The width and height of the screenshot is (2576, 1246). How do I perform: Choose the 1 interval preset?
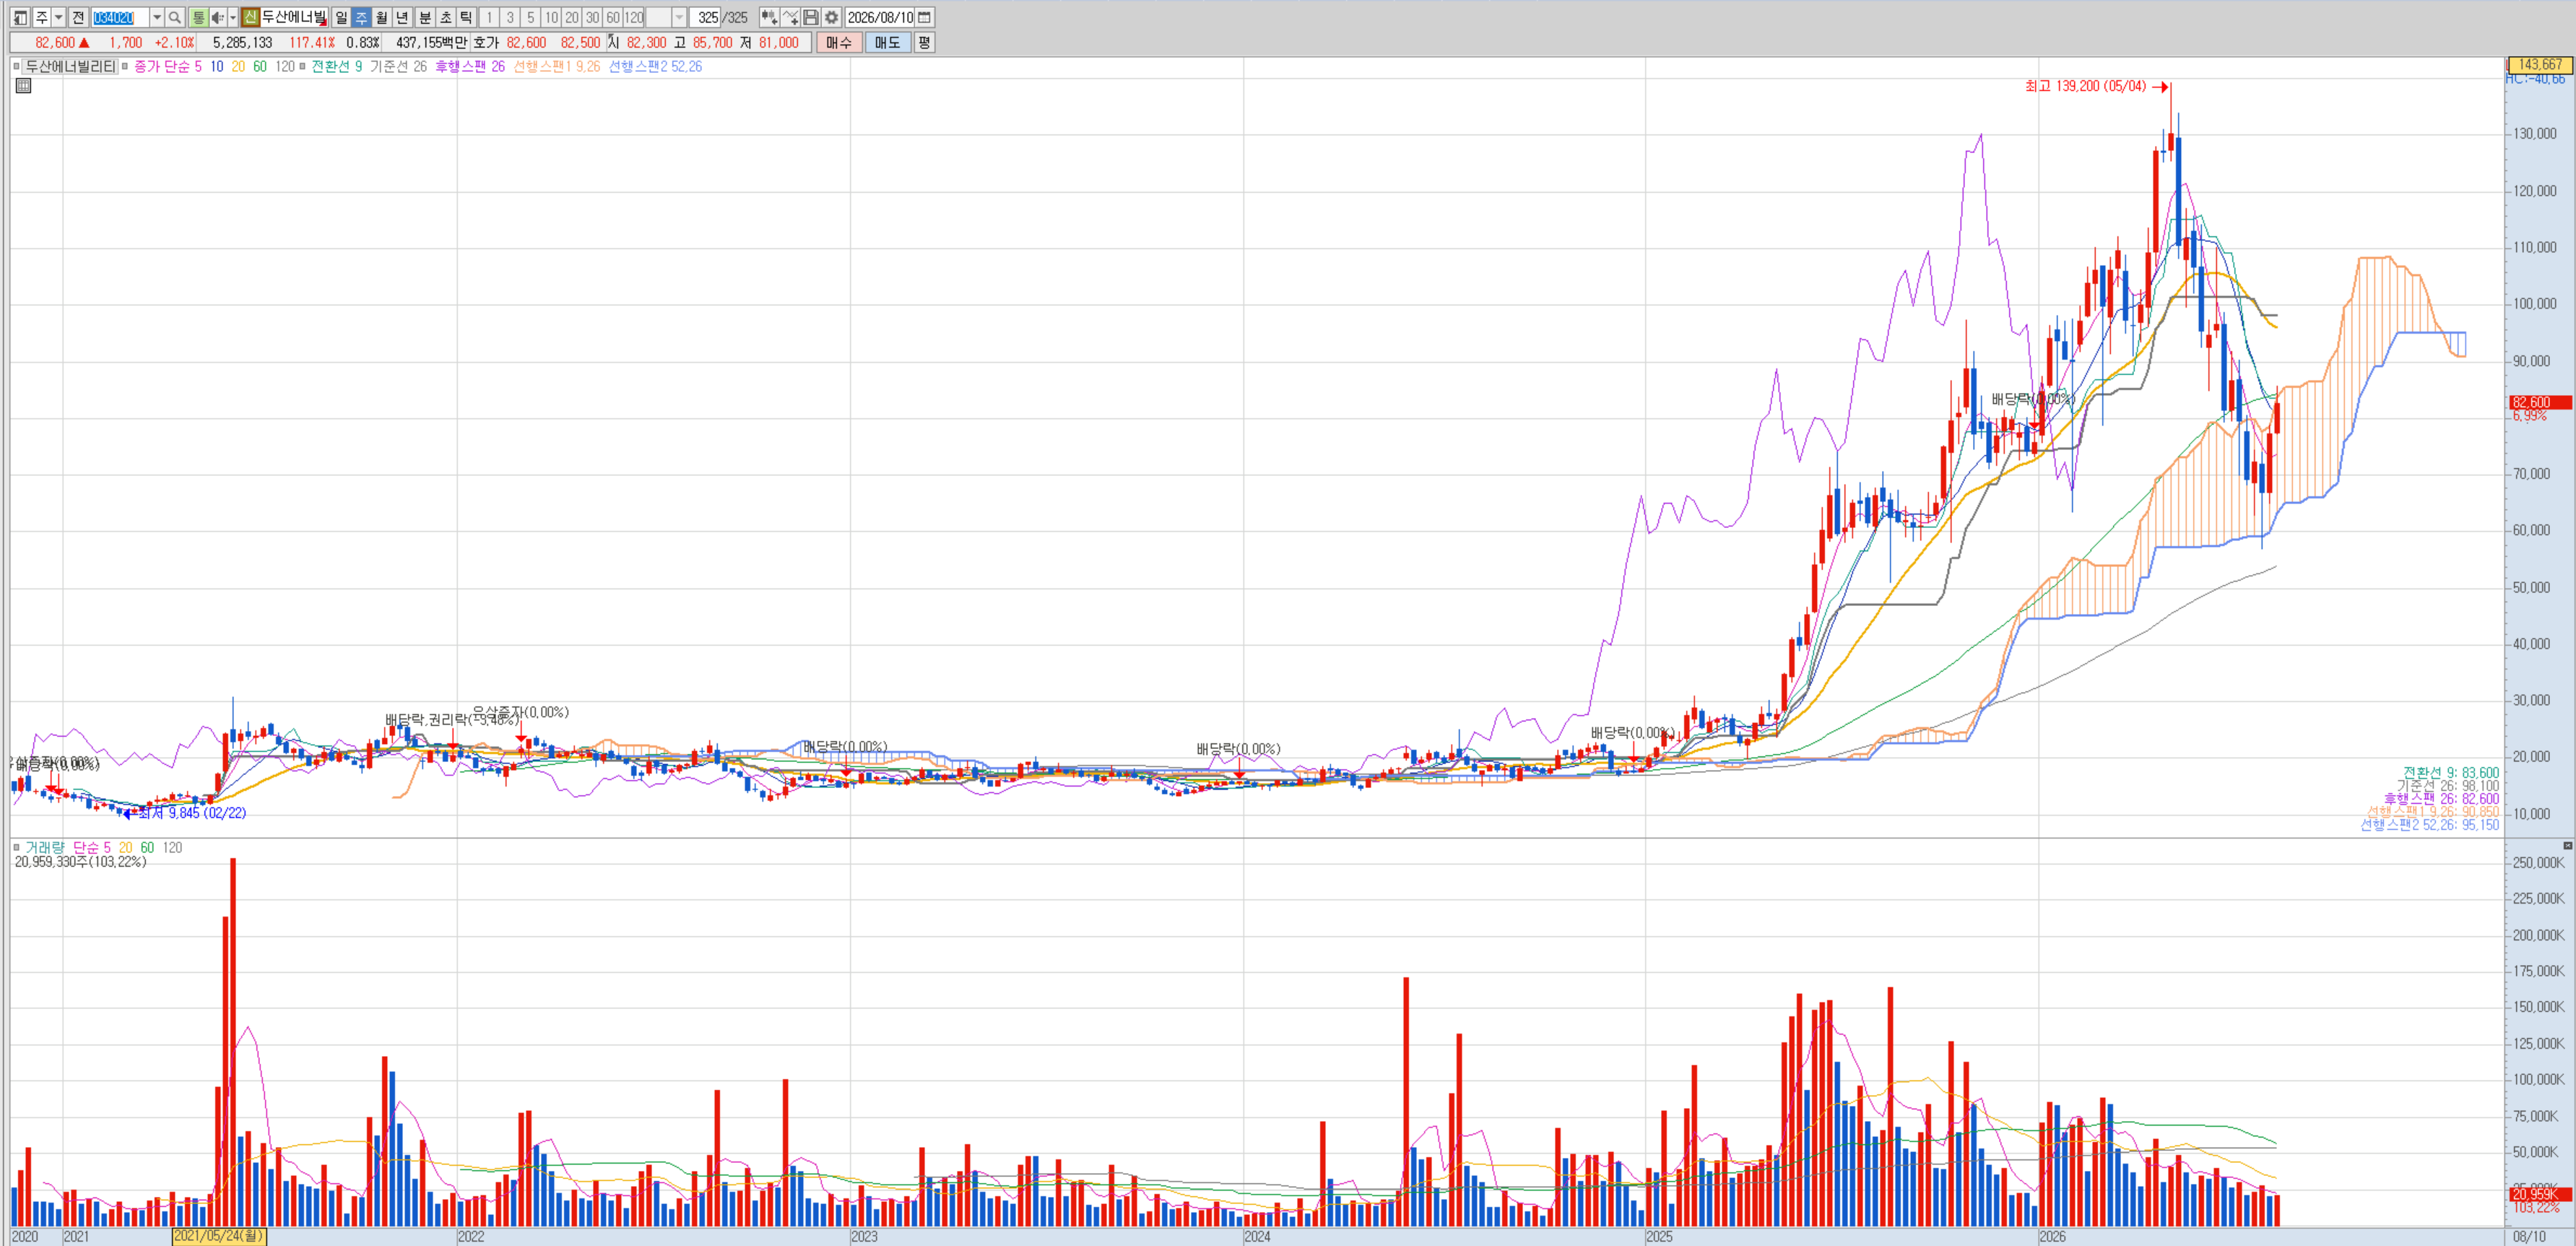(489, 17)
